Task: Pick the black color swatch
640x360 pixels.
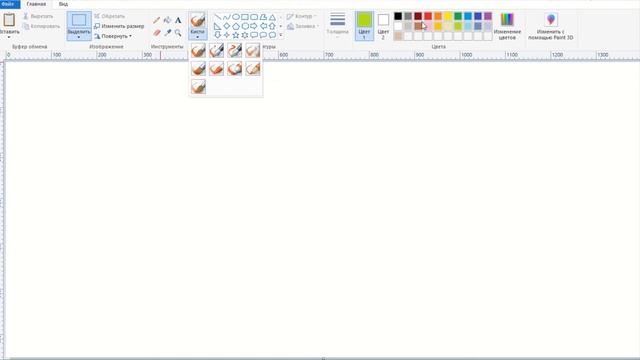Action: click(x=398, y=16)
